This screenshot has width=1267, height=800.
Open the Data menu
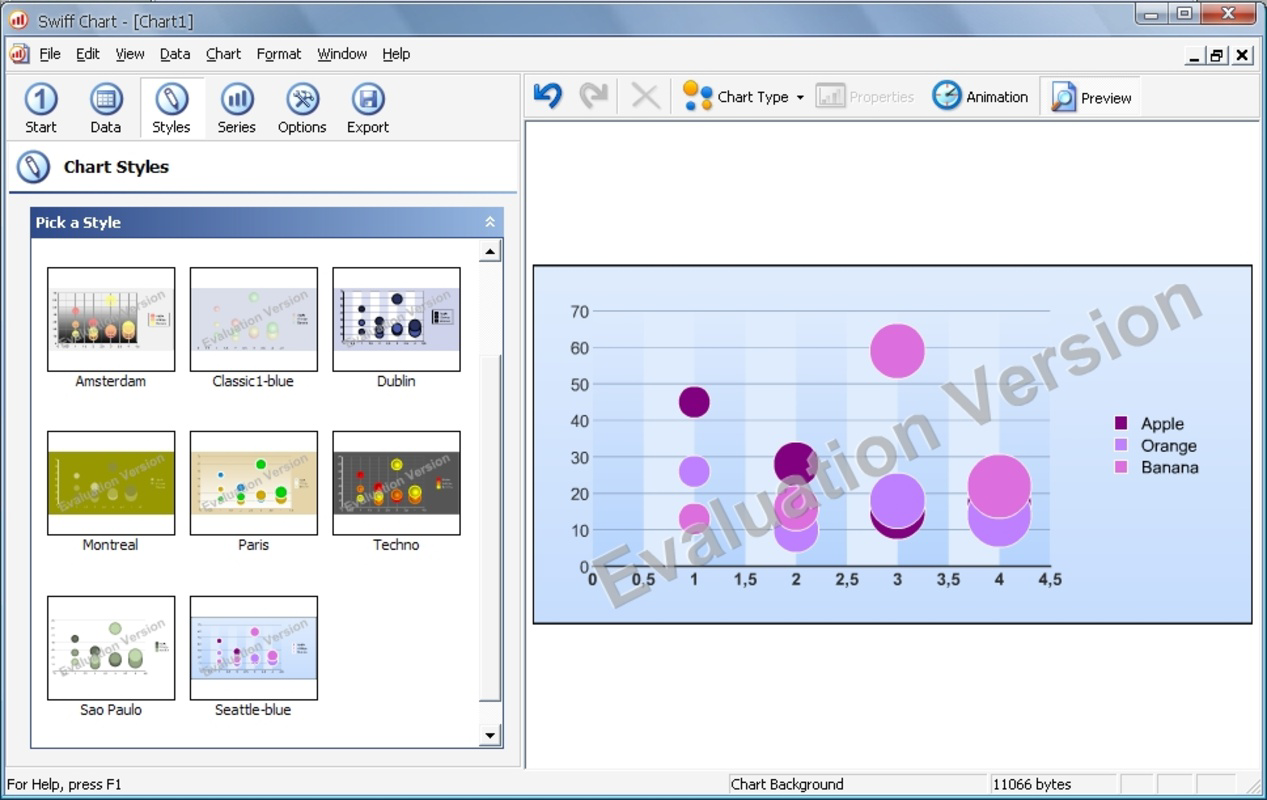tap(175, 54)
